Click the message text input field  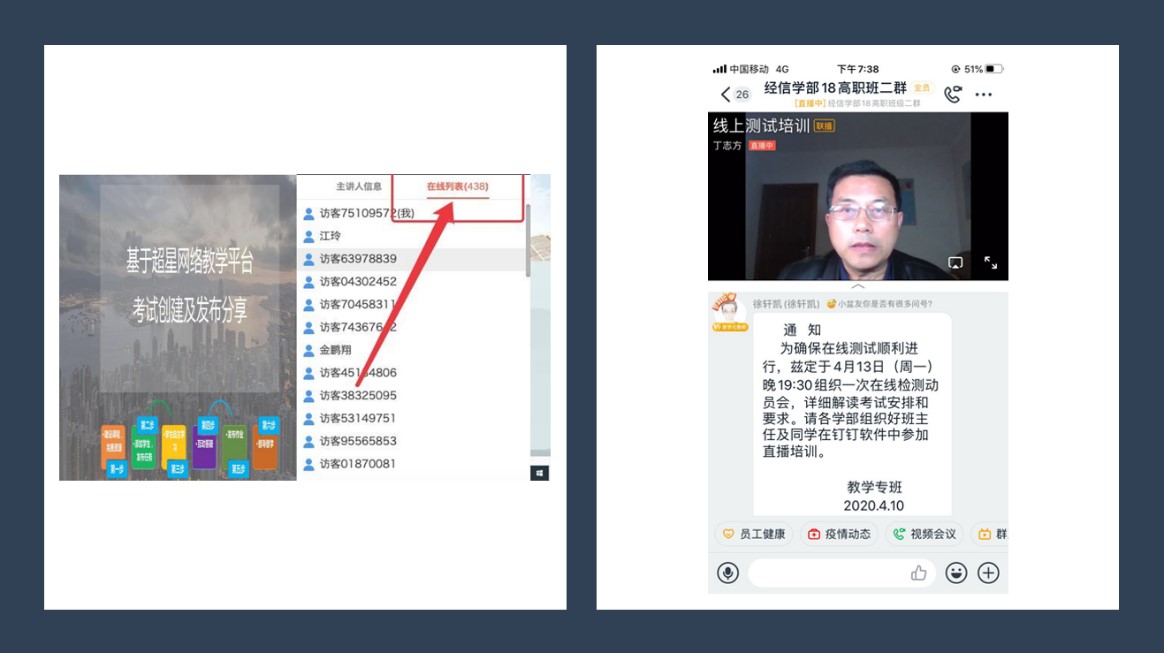(x=830, y=573)
